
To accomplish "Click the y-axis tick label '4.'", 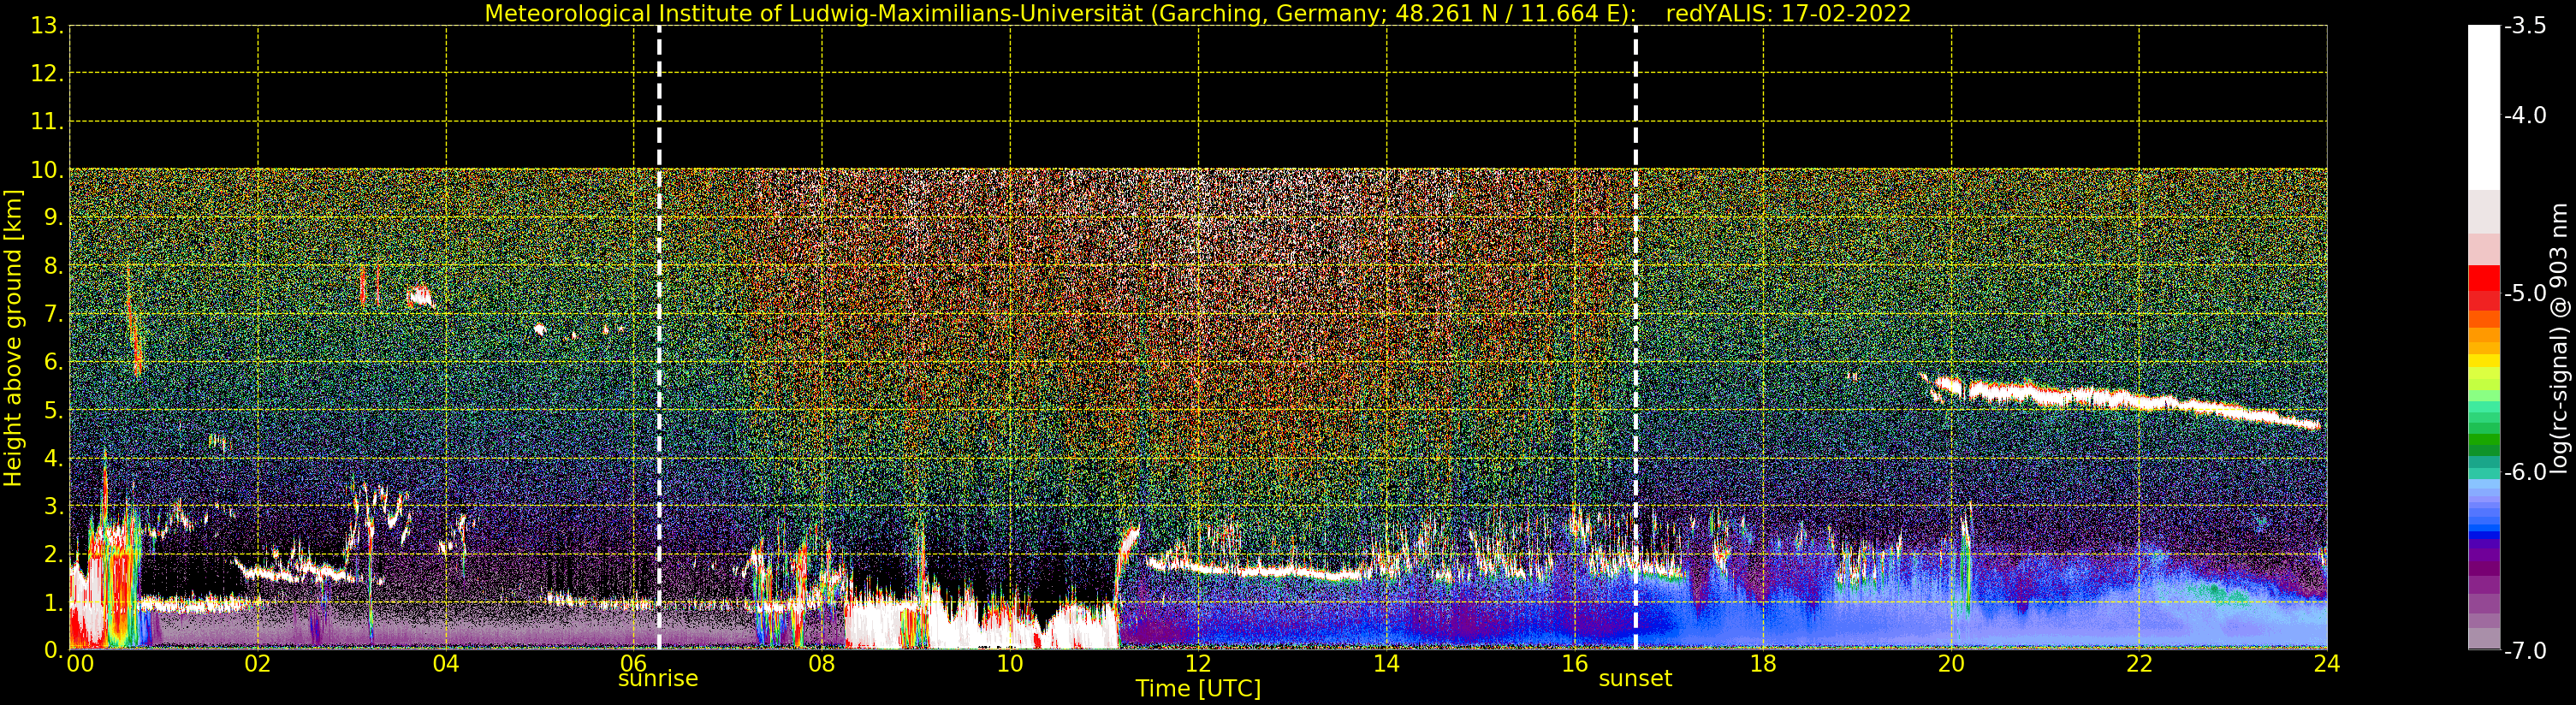I will 54,458.
